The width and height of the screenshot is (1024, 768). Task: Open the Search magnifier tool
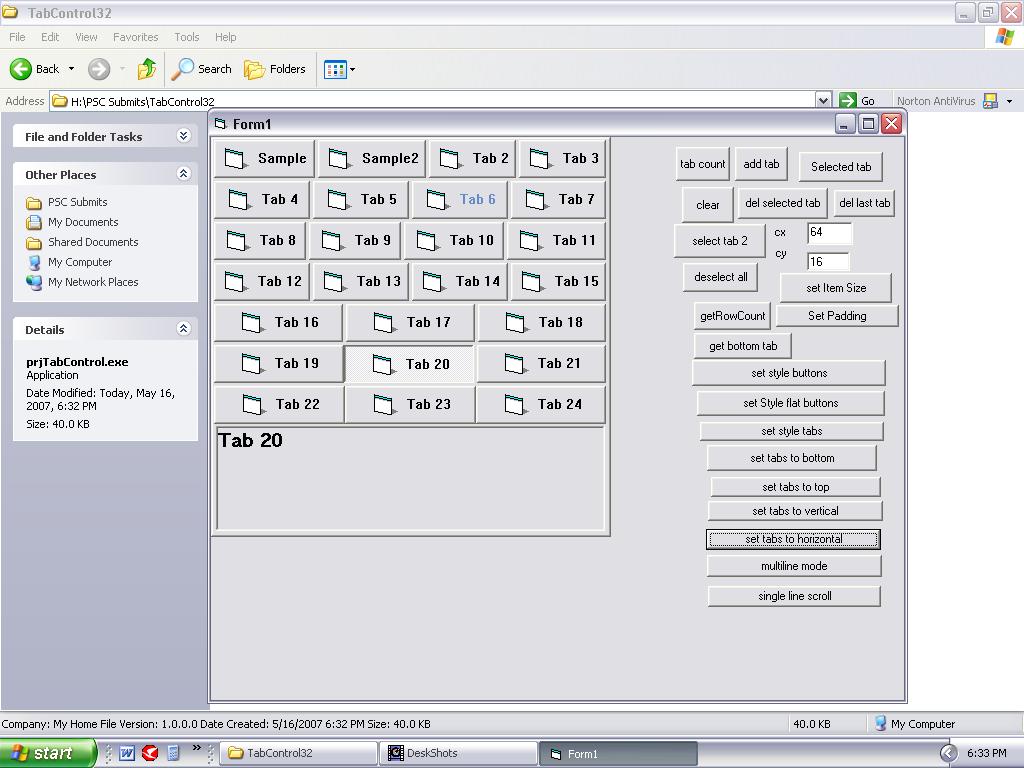click(x=183, y=69)
